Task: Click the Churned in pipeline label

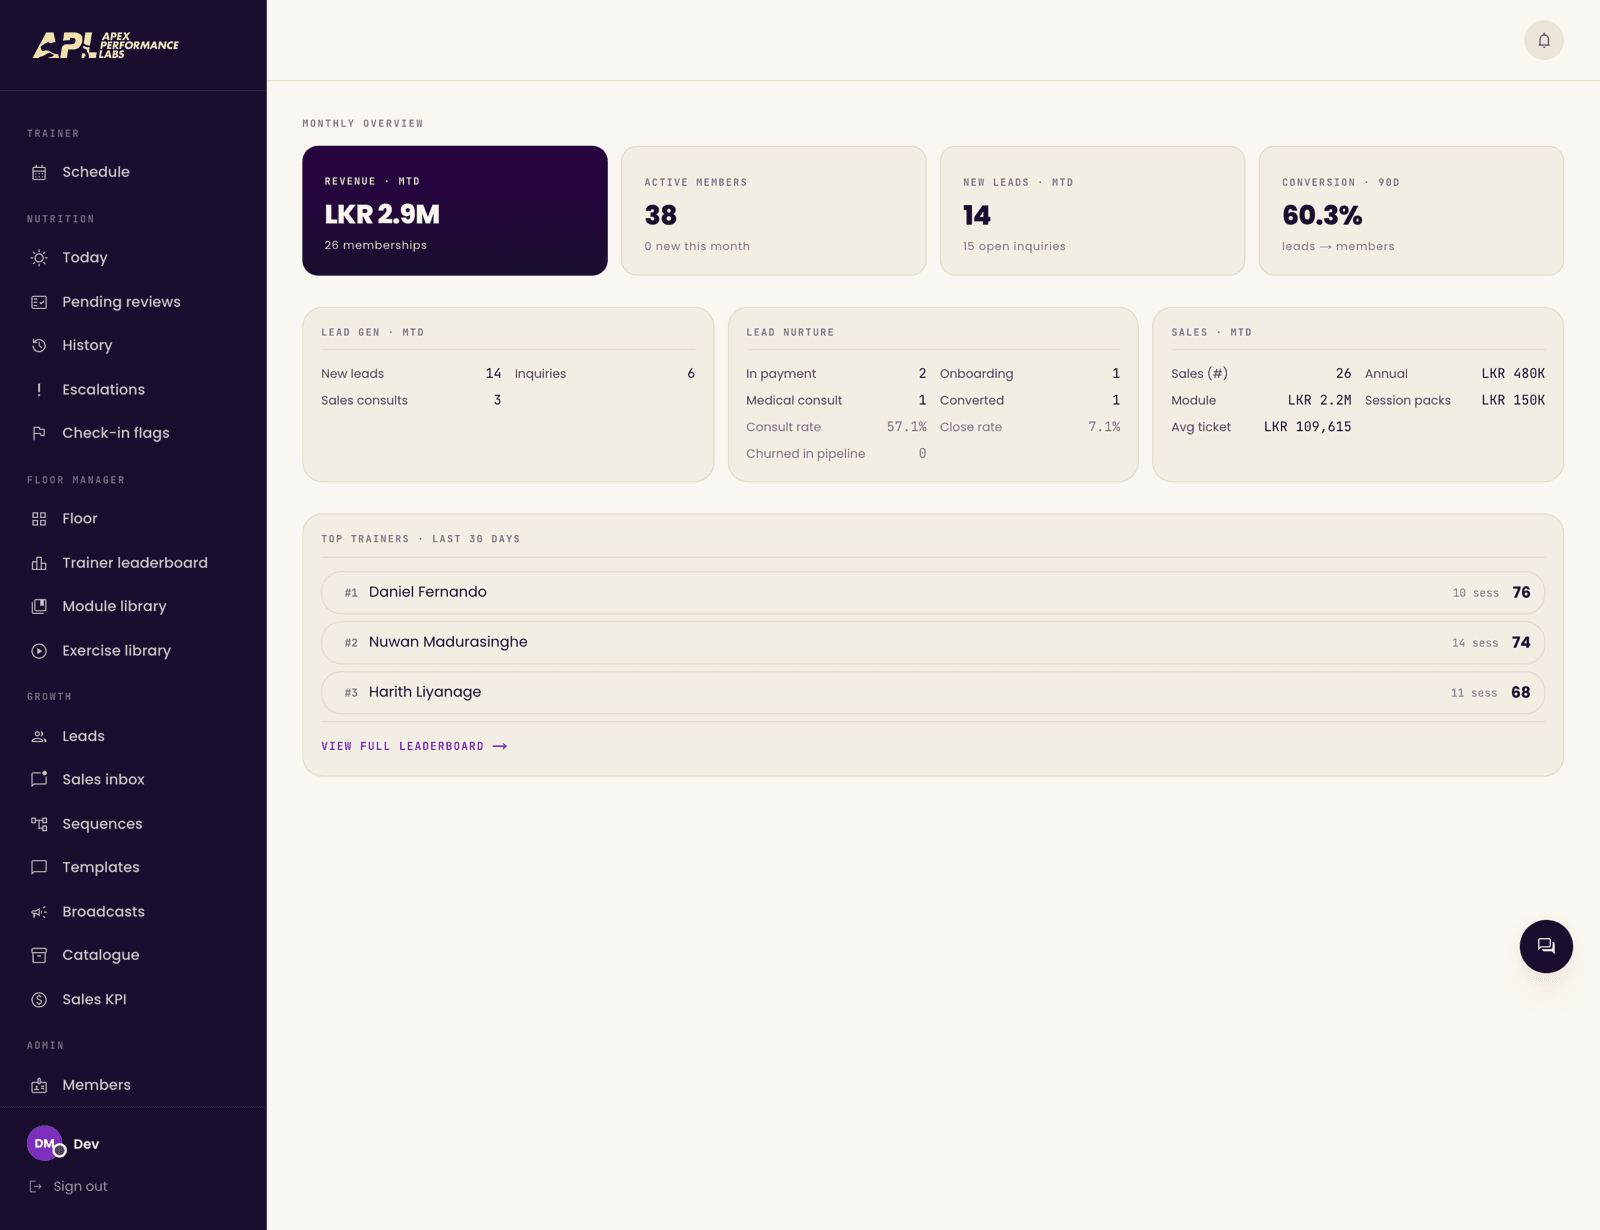Action: coord(806,454)
